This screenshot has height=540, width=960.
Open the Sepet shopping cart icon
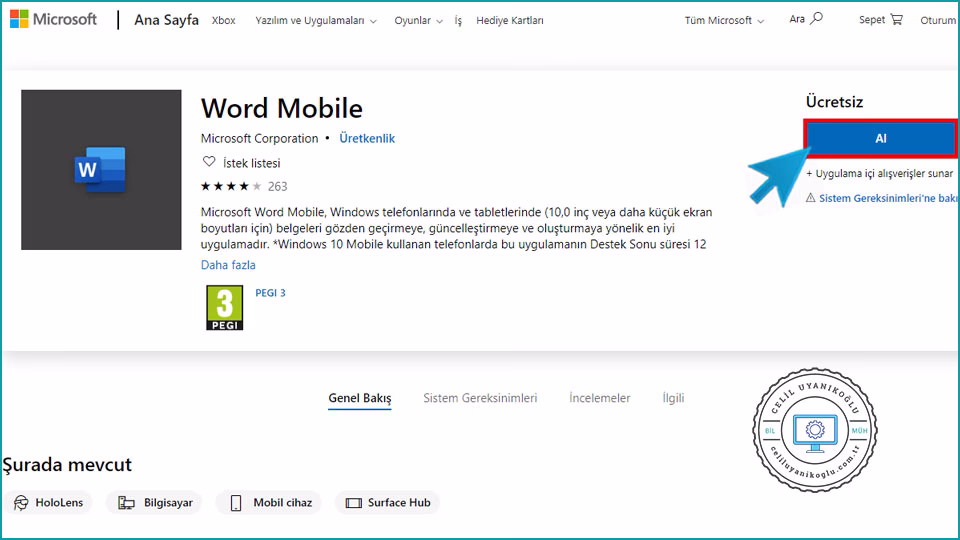(x=896, y=20)
